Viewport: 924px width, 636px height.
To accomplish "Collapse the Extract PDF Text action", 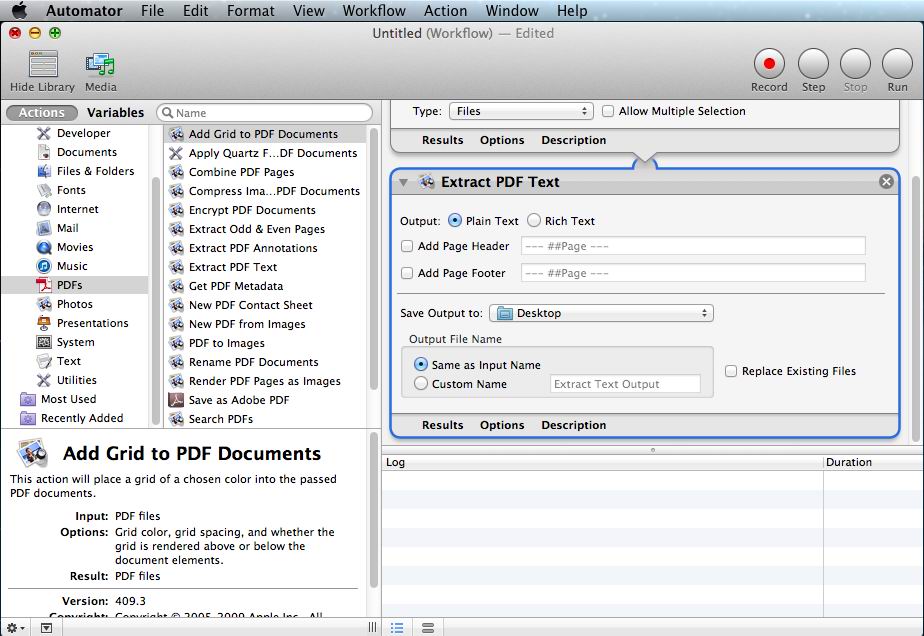I will (404, 182).
